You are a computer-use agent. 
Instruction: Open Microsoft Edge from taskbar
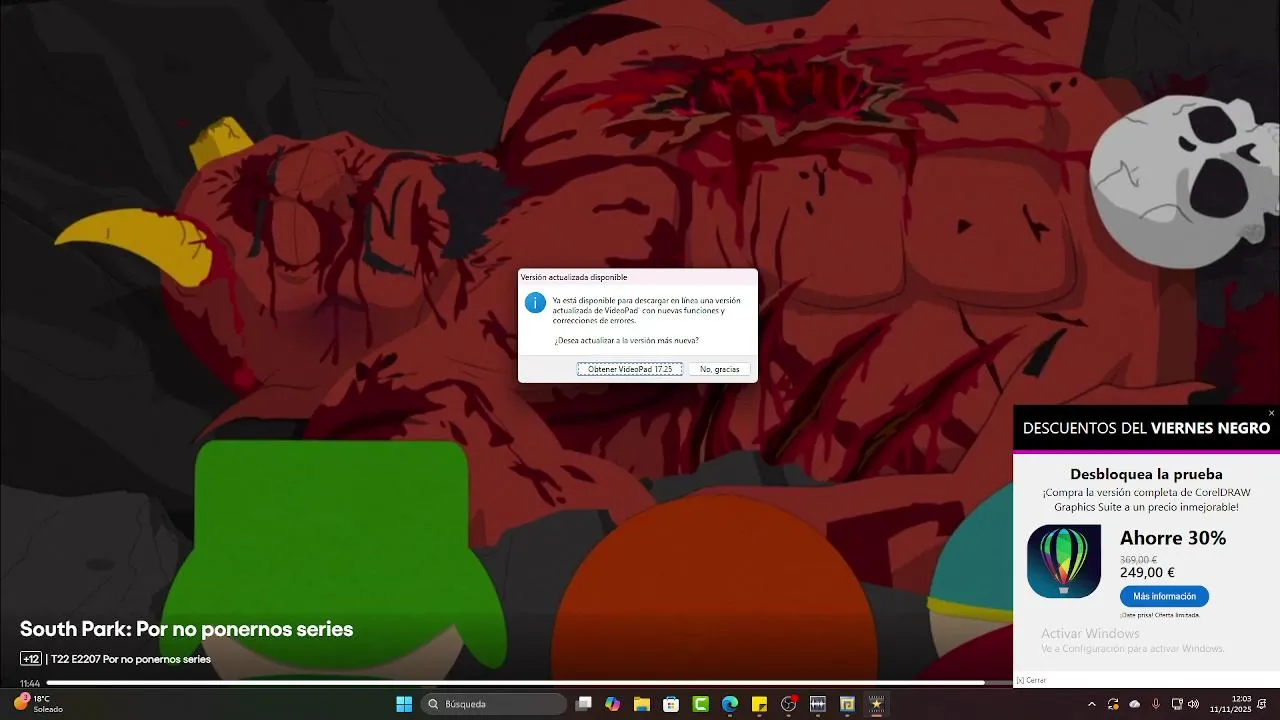click(730, 704)
